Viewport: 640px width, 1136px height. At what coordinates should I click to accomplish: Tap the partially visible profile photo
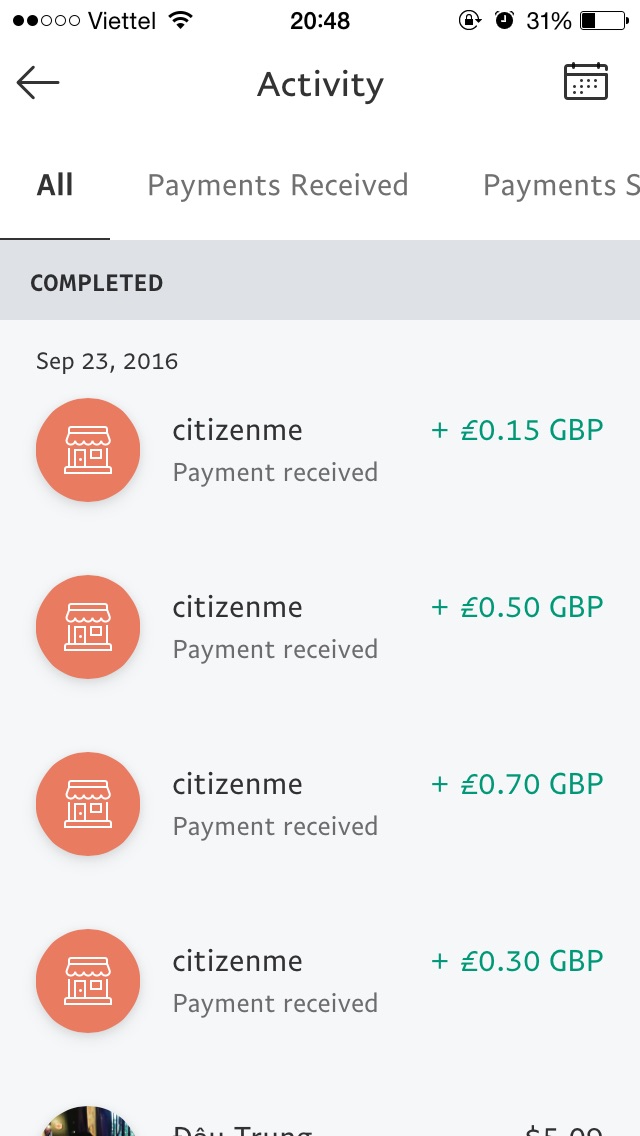(88, 1122)
